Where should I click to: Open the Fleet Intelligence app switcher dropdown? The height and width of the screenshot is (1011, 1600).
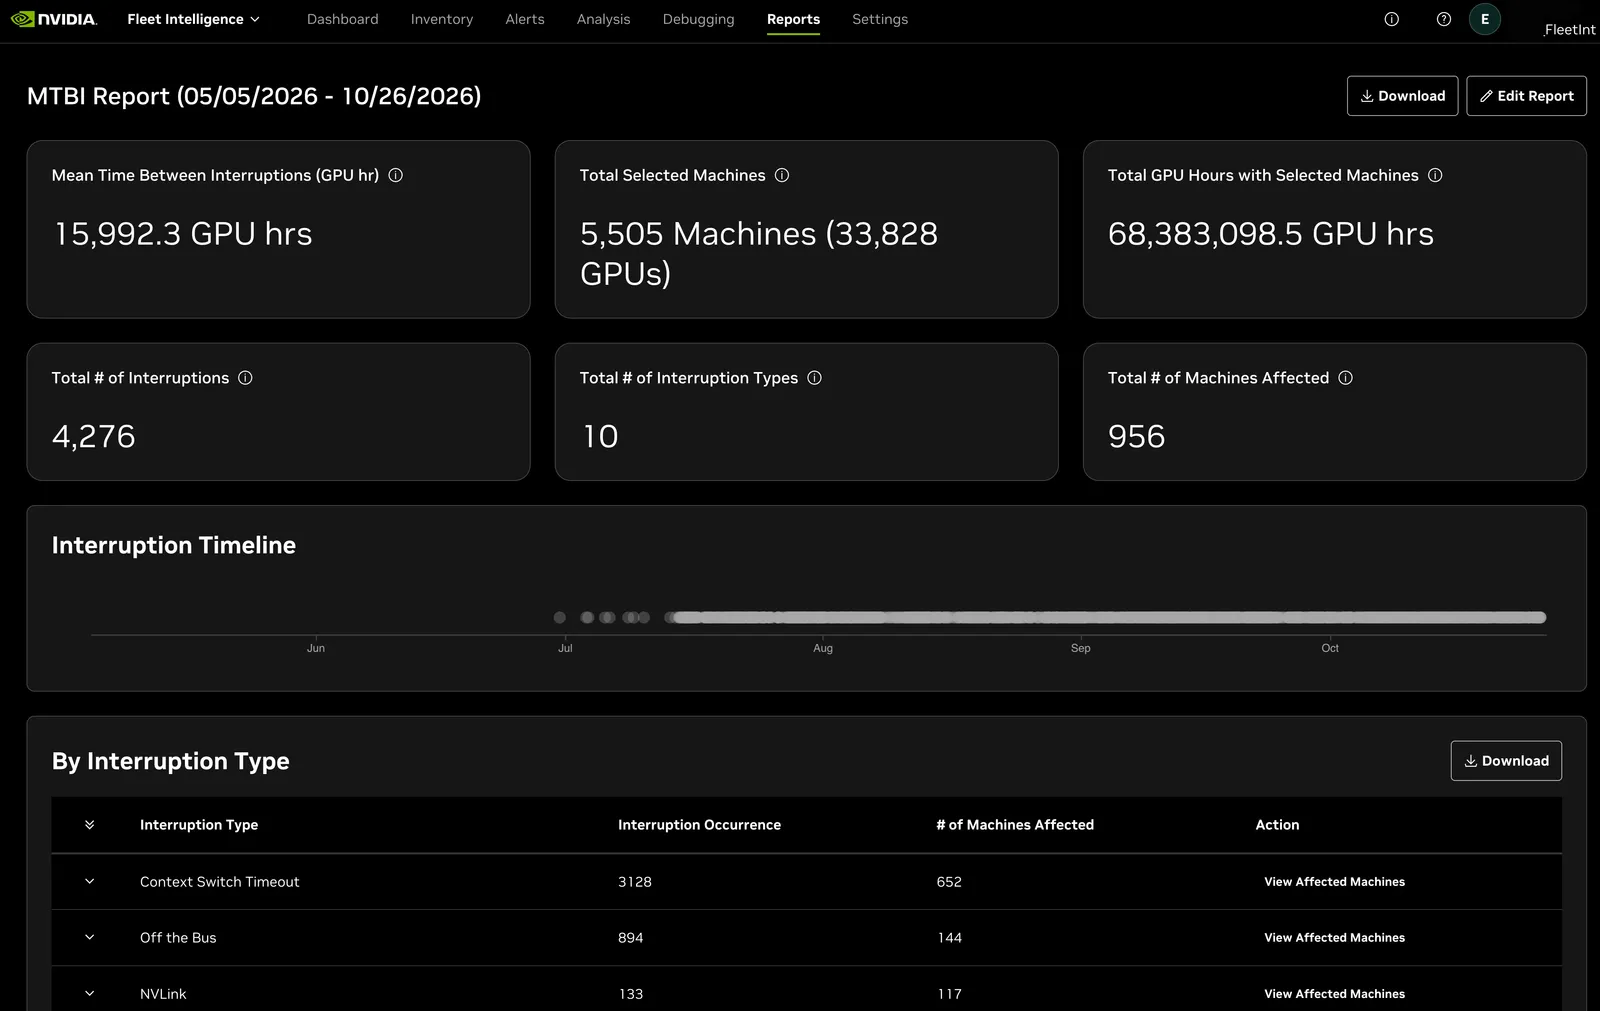(193, 19)
